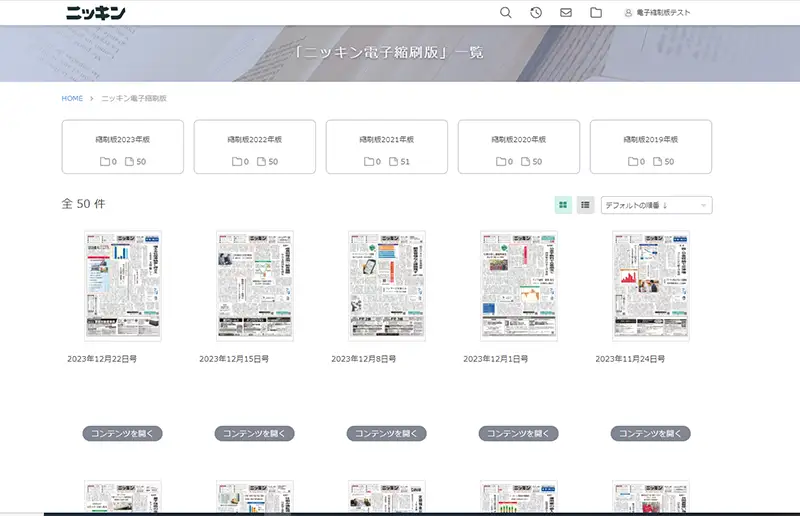Open the folder icon in header
The height and width of the screenshot is (516, 800).
(x=596, y=13)
